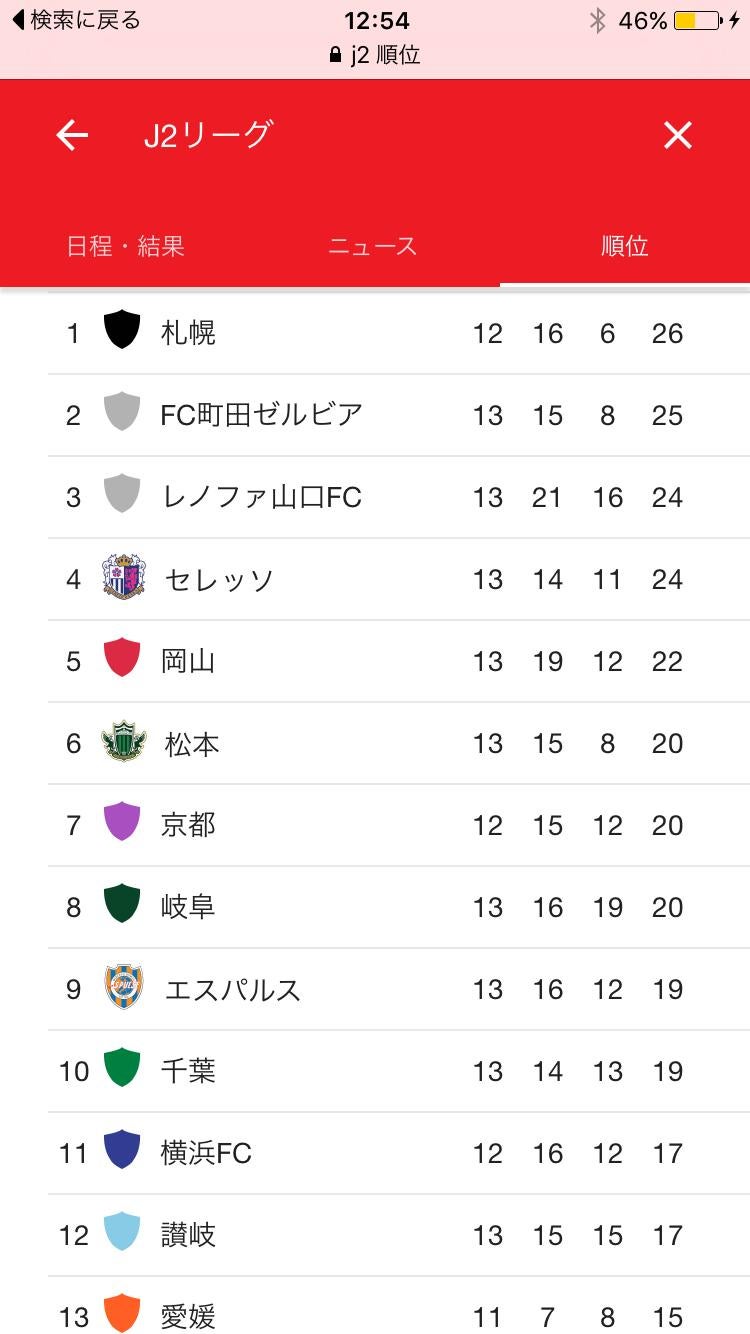Viewport: 750px width, 1334px height.
Task: Tap 検索に戻る to return to search
Action: (x=75, y=20)
